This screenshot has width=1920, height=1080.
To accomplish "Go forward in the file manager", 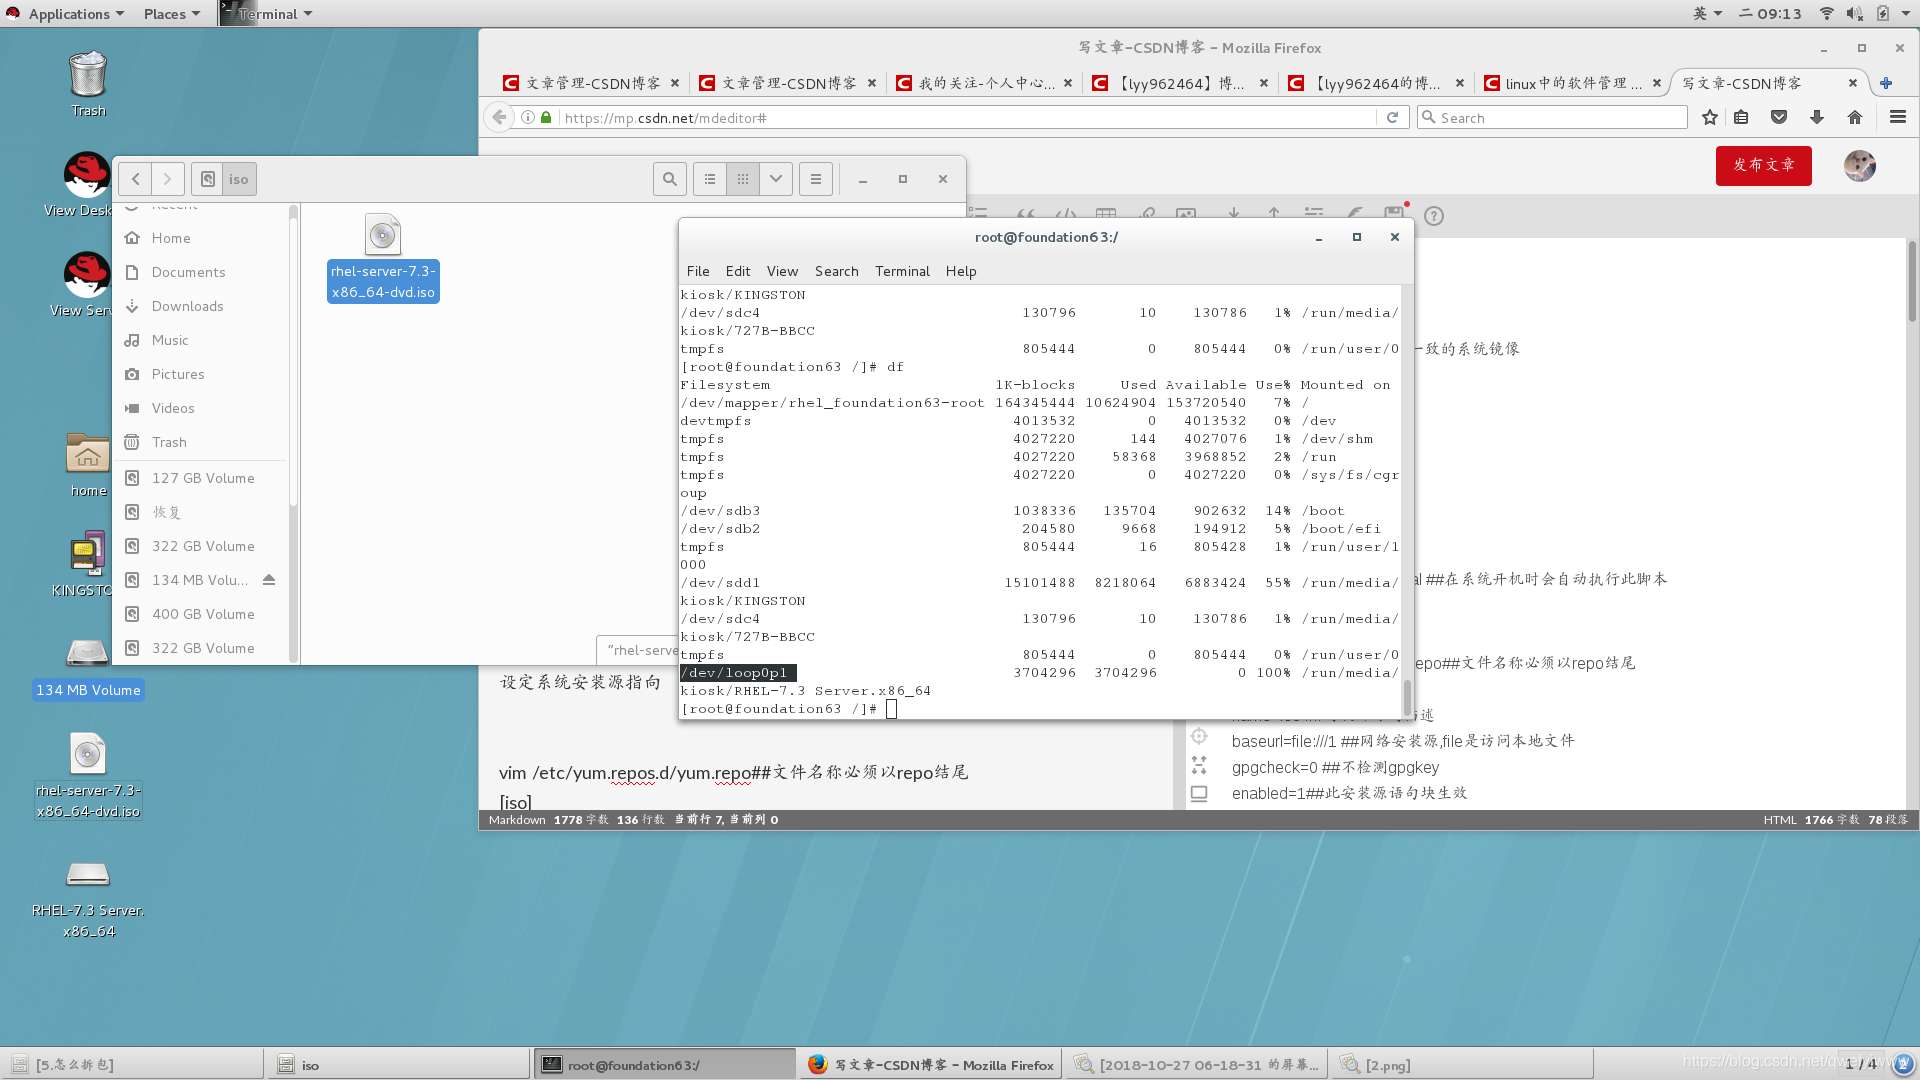I will point(168,179).
